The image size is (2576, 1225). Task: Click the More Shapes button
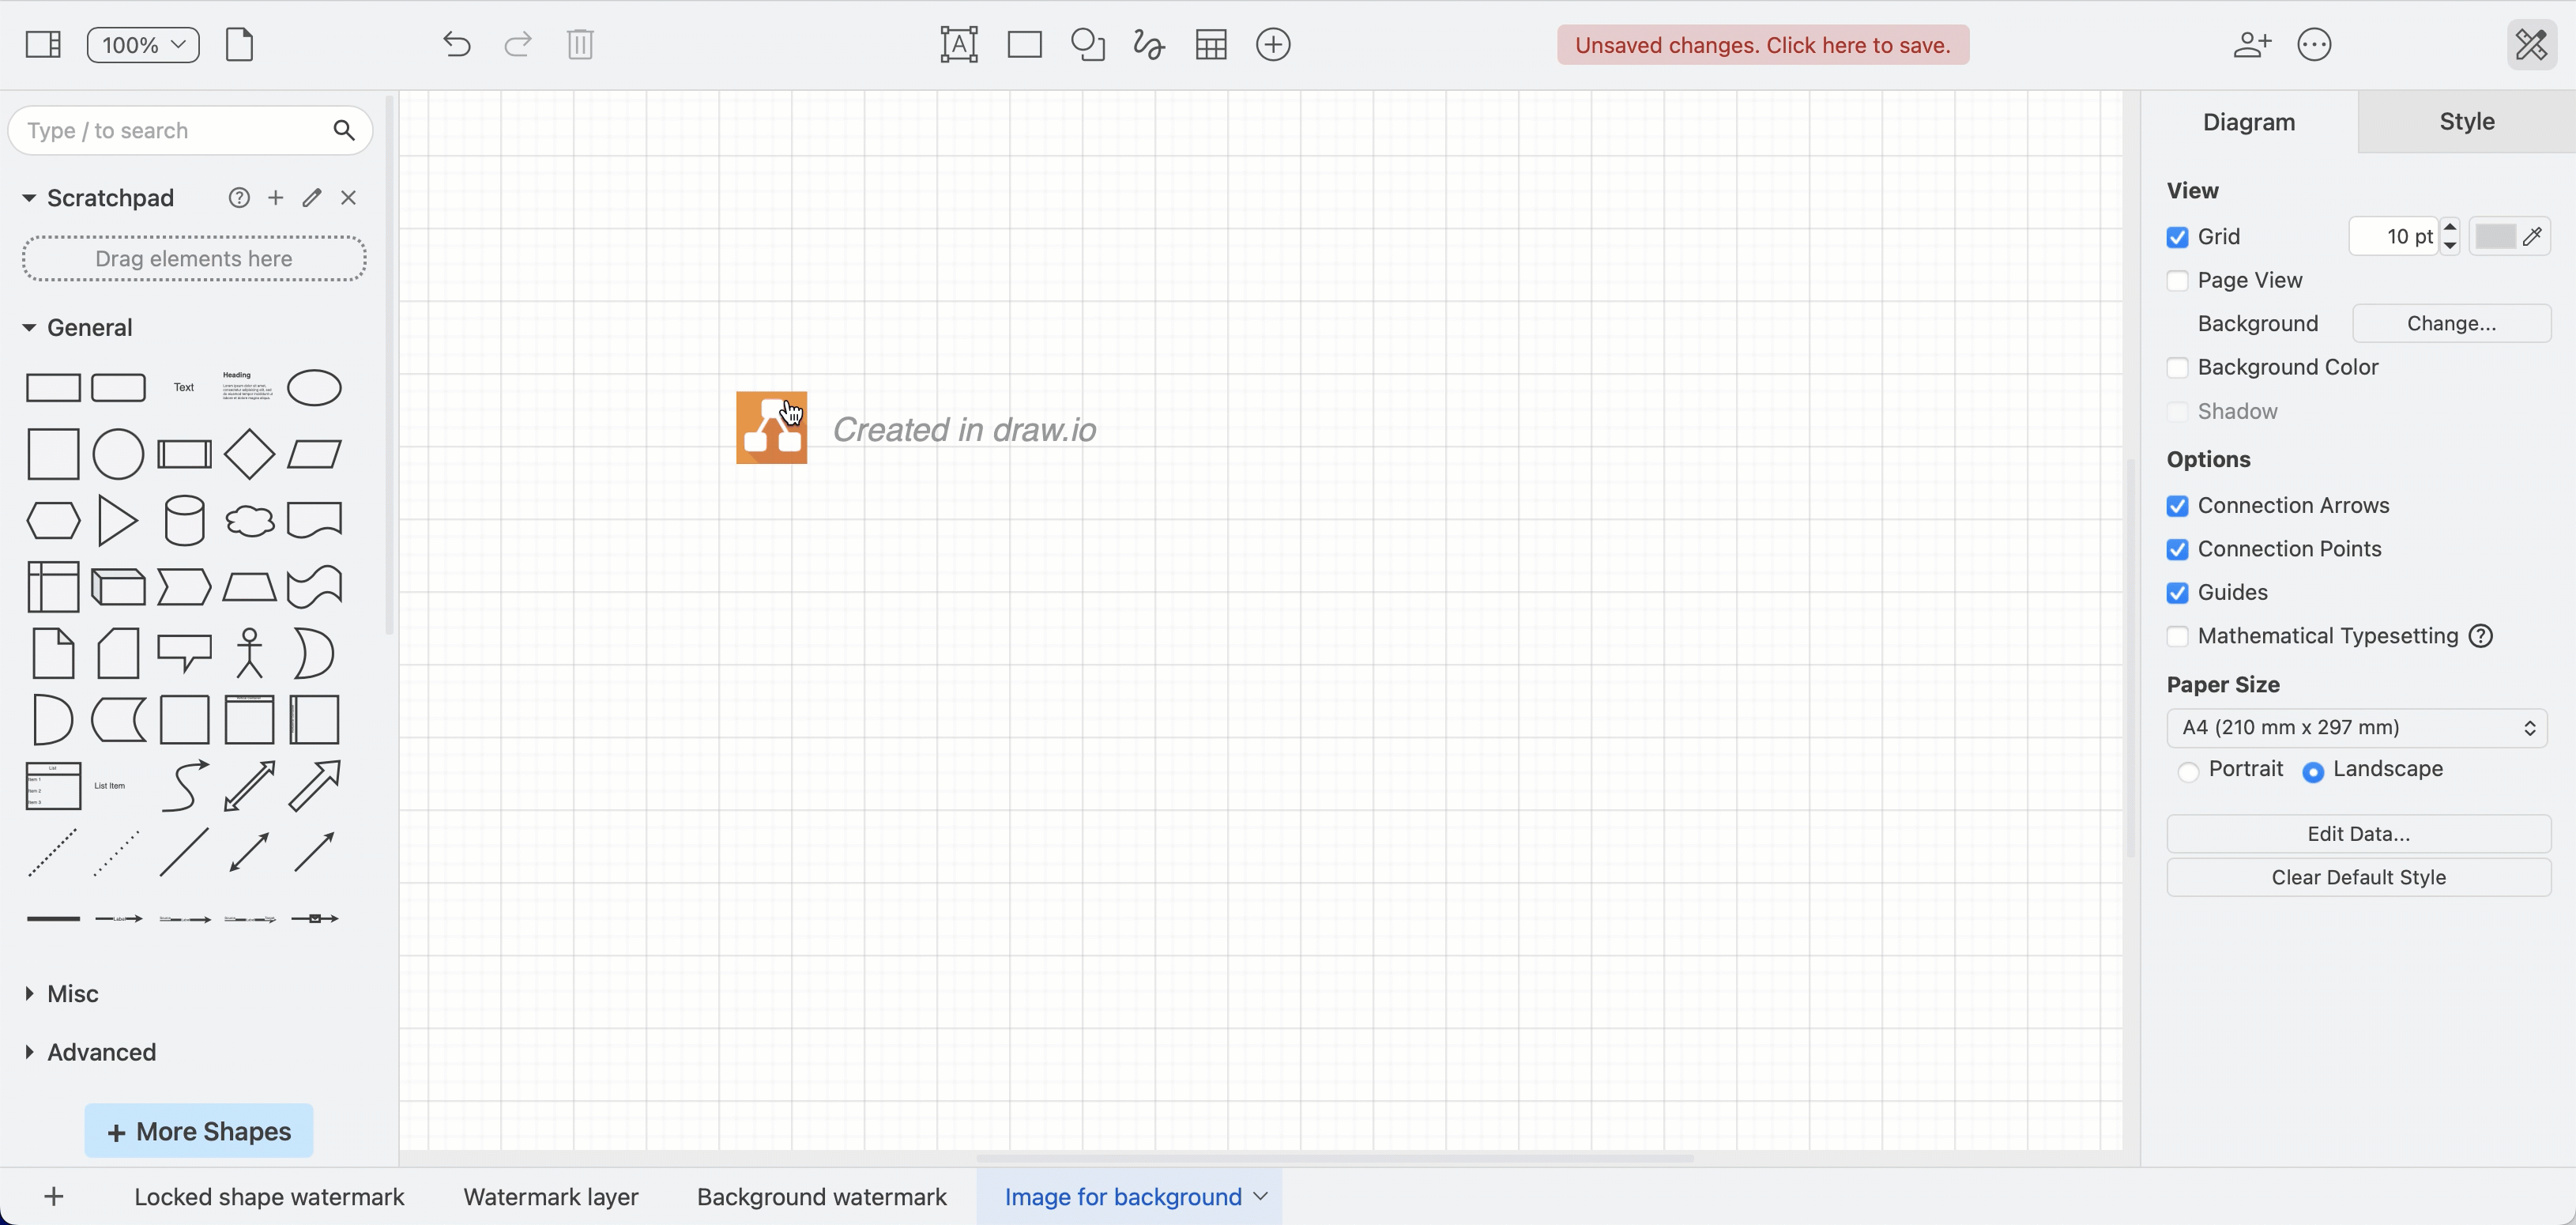pyautogui.click(x=198, y=1130)
